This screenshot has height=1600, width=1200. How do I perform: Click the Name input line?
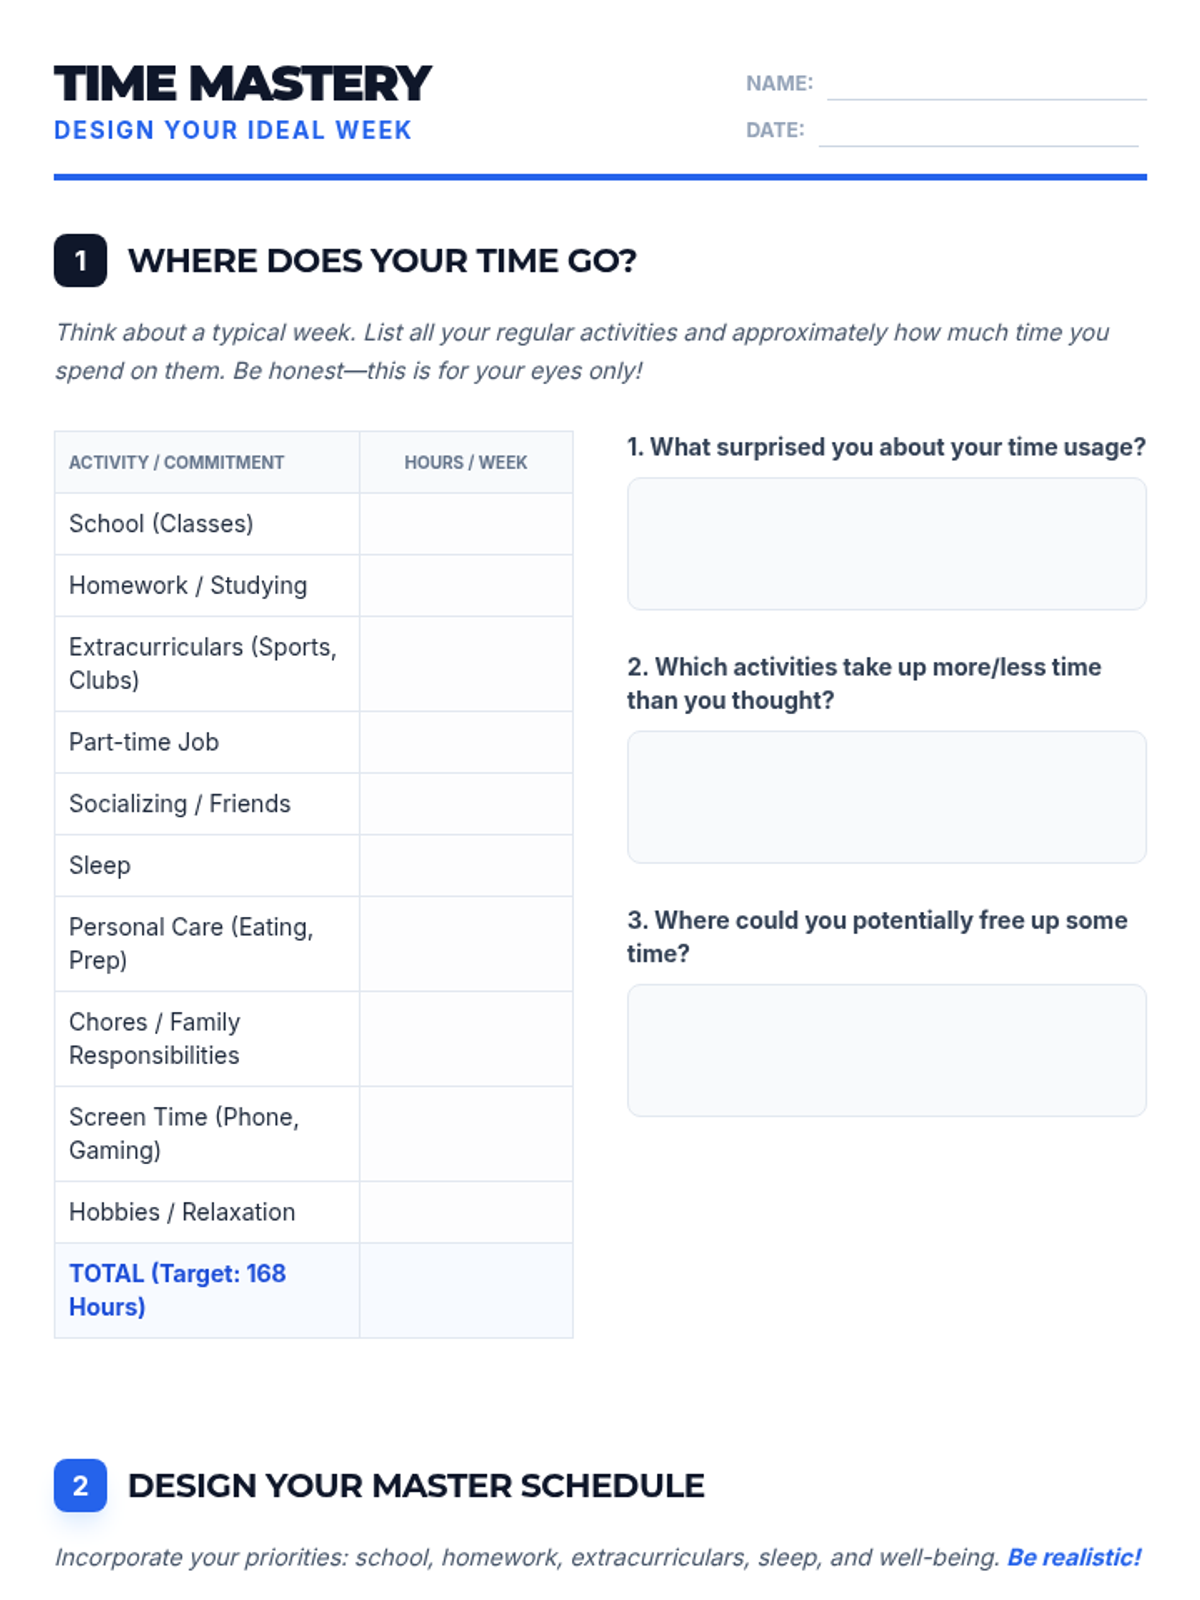coord(986,85)
